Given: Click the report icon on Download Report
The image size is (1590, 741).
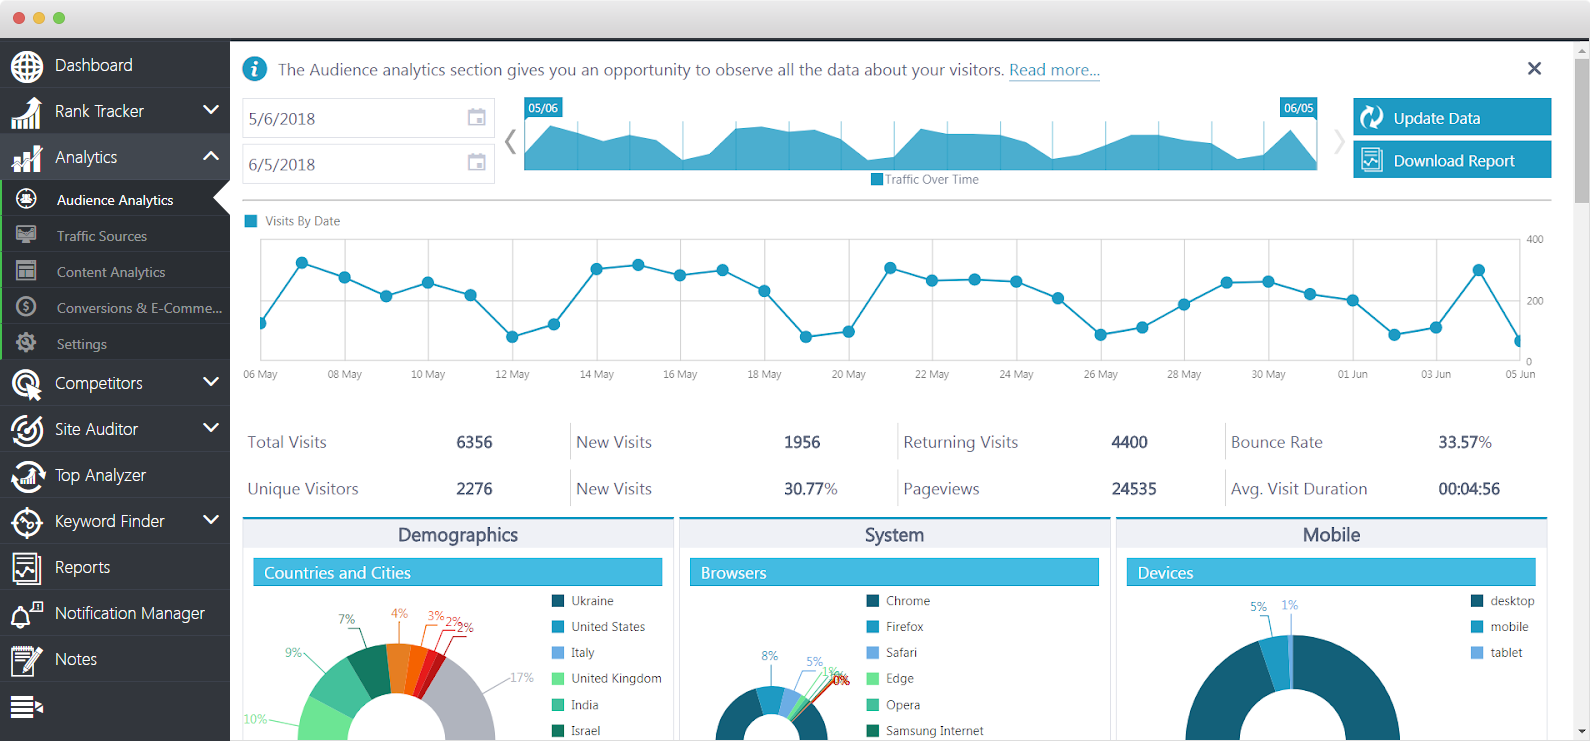Looking at the screenshot, I should pyautogui.click(x=1372, y=160).
